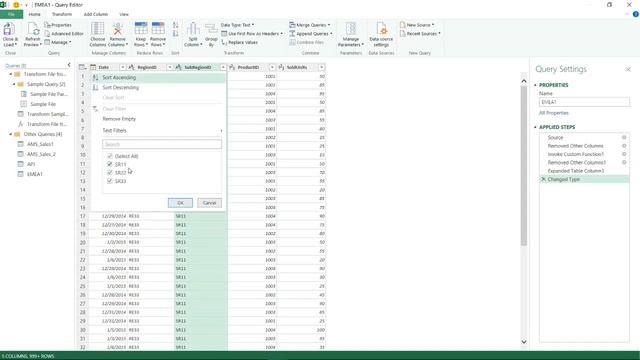Choose Sort Descending in filter menu
This screenshot has width=640, height=360.
pos(158,87)
